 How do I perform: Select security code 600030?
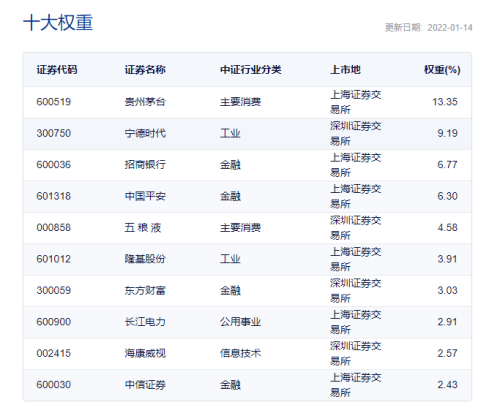pos(54,385)
